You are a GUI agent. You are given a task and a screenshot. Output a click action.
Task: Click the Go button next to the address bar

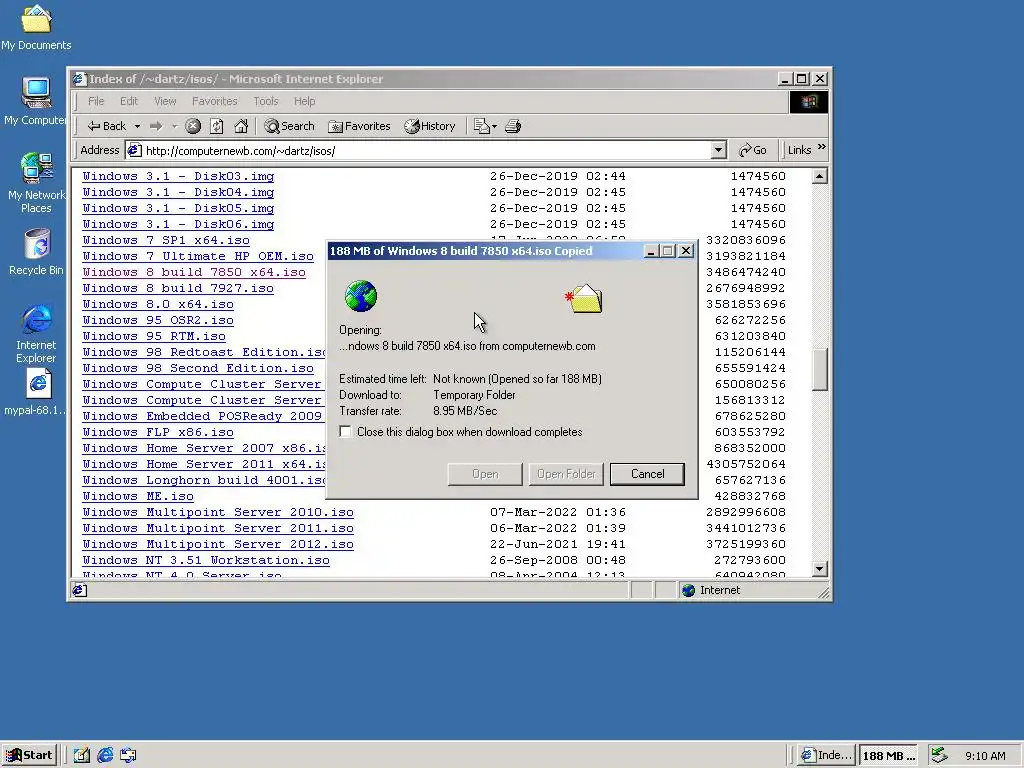[x=752, y=150]
